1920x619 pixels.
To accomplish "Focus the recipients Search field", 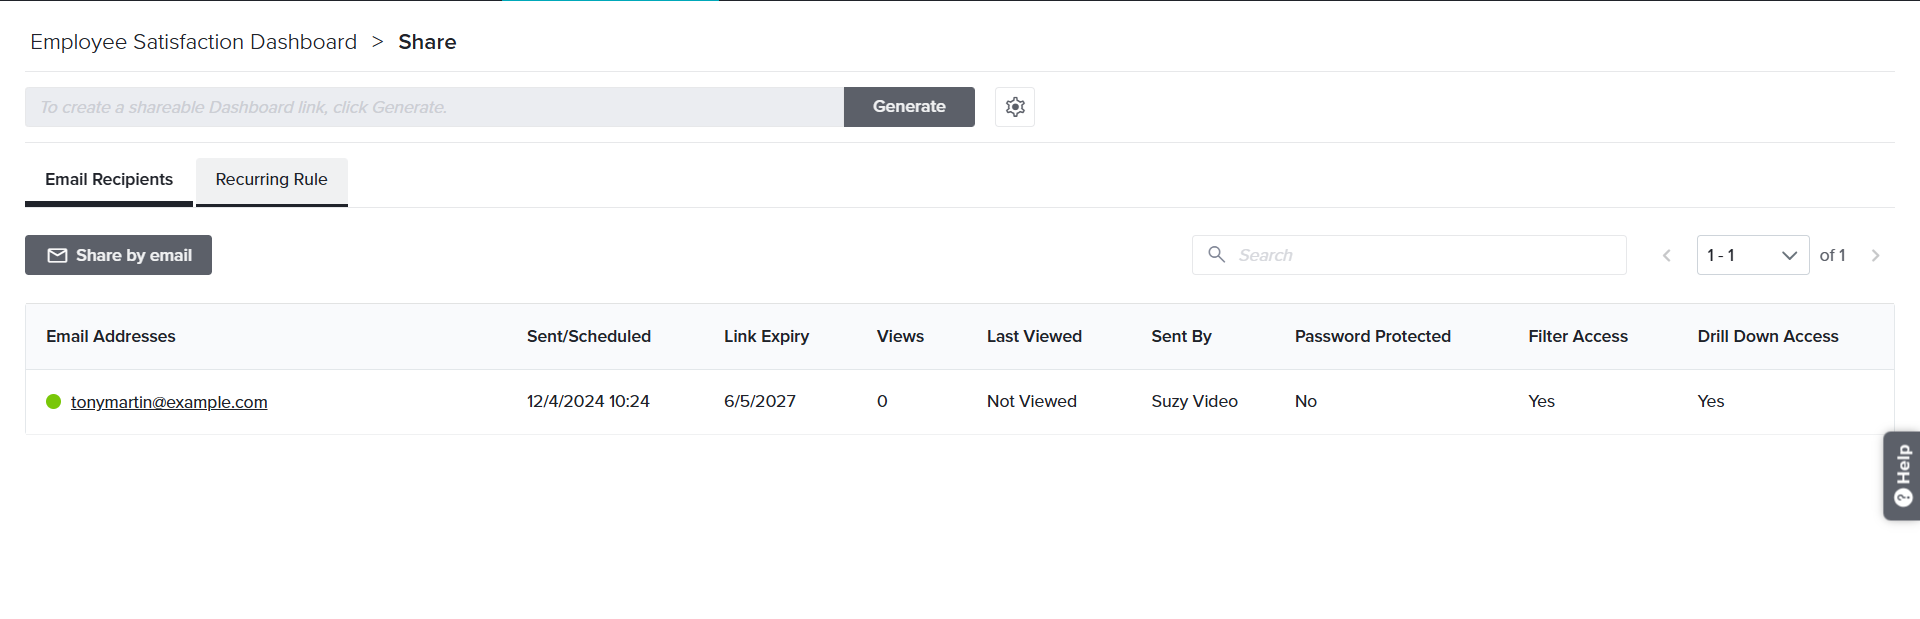I will pyautogui.click(x=1420, y=256).
